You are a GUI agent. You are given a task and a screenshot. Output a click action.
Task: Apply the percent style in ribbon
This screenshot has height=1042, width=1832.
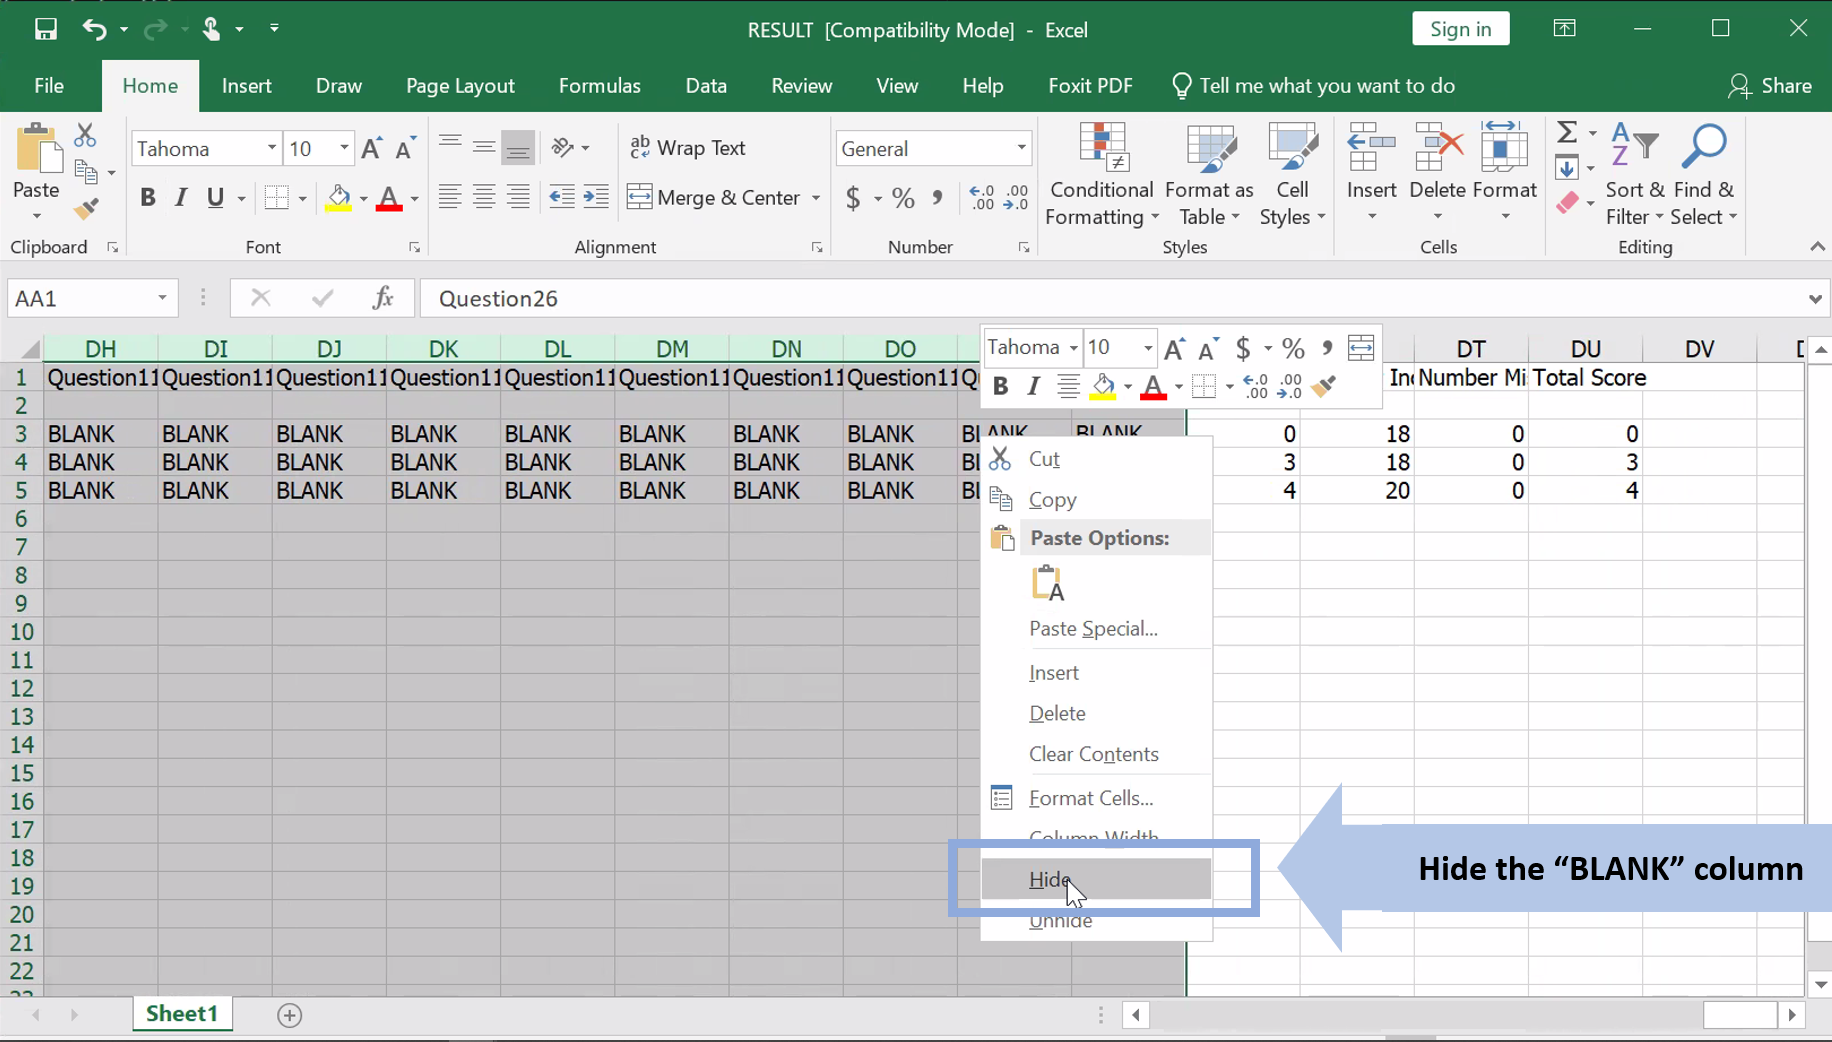(903, 198)
